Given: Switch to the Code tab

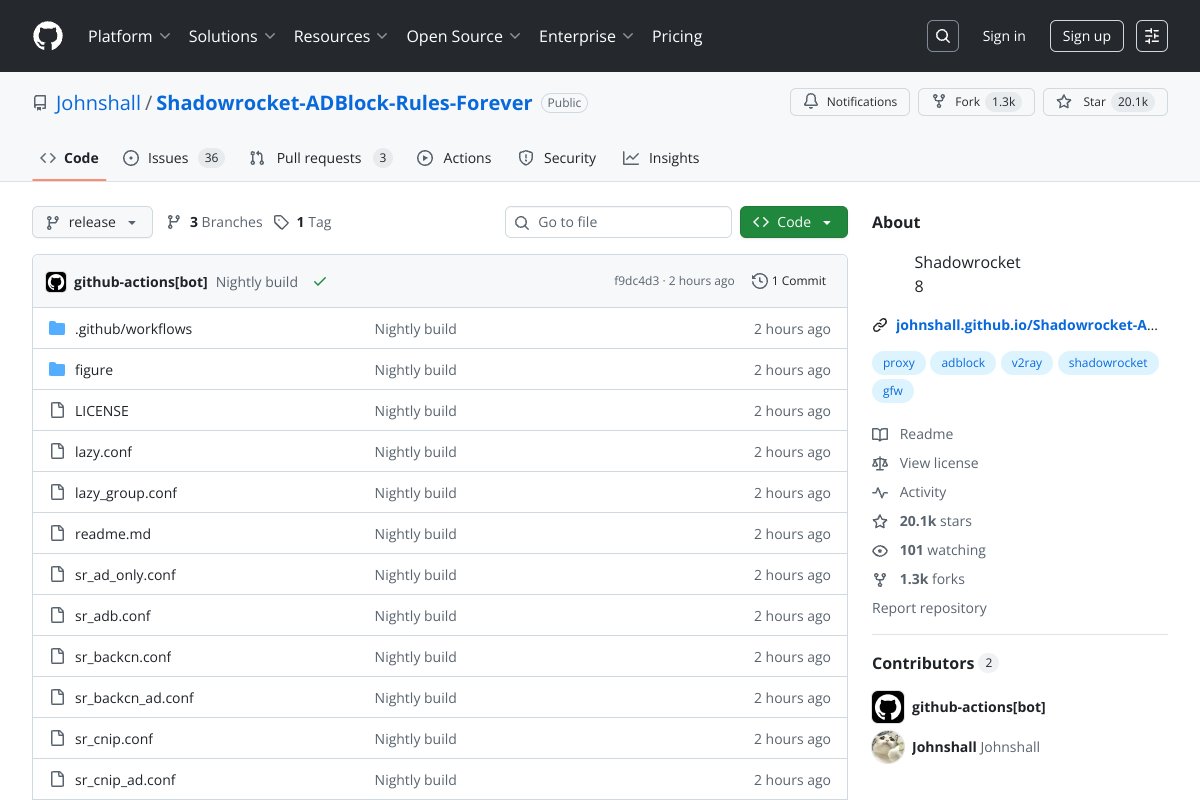Looking at the screenshot, I should (69, 158).
